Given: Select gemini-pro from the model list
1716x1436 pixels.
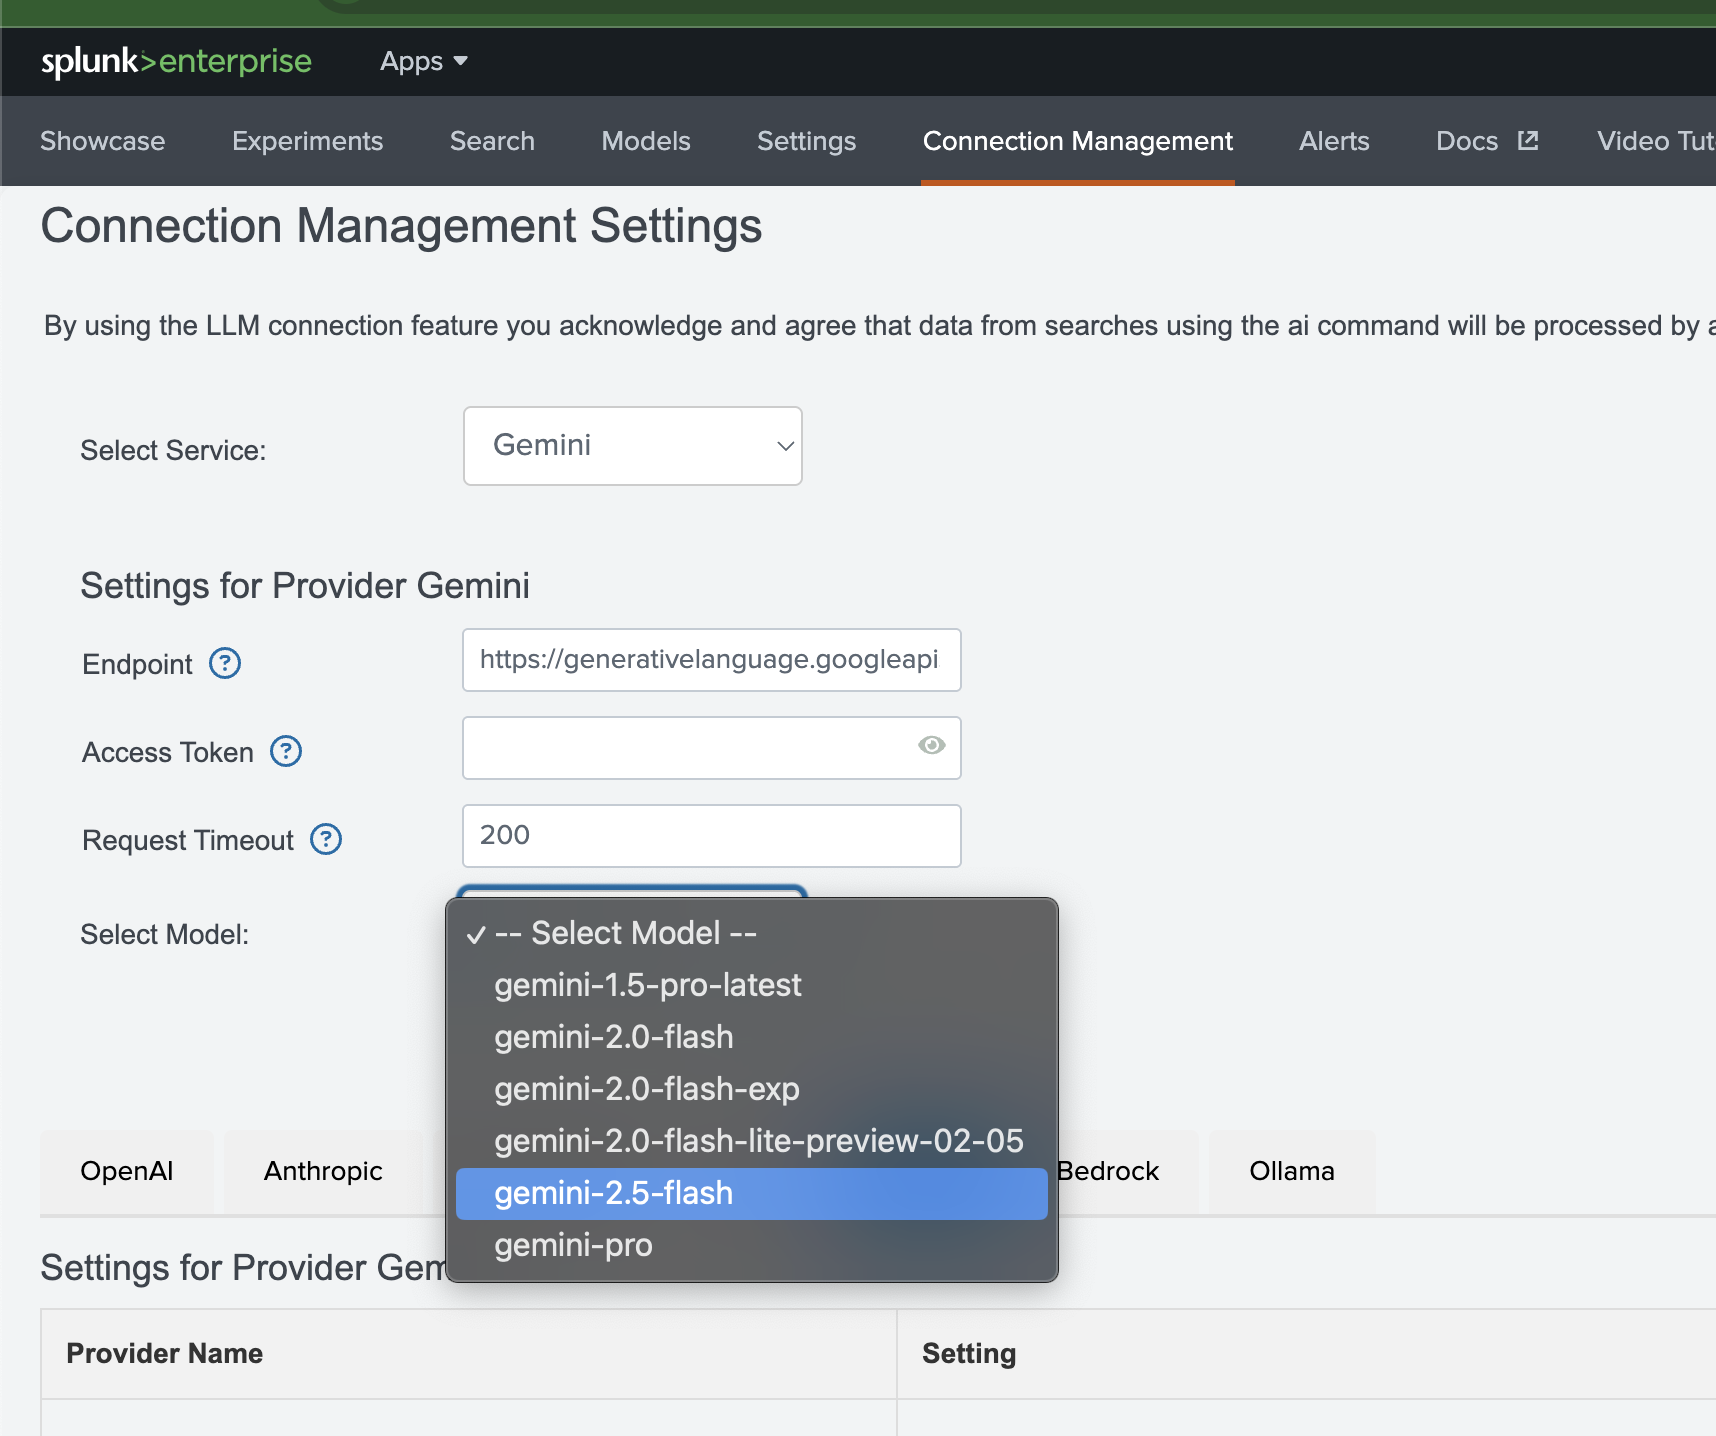Looking at the screenshot, I should pos(572,1245).
